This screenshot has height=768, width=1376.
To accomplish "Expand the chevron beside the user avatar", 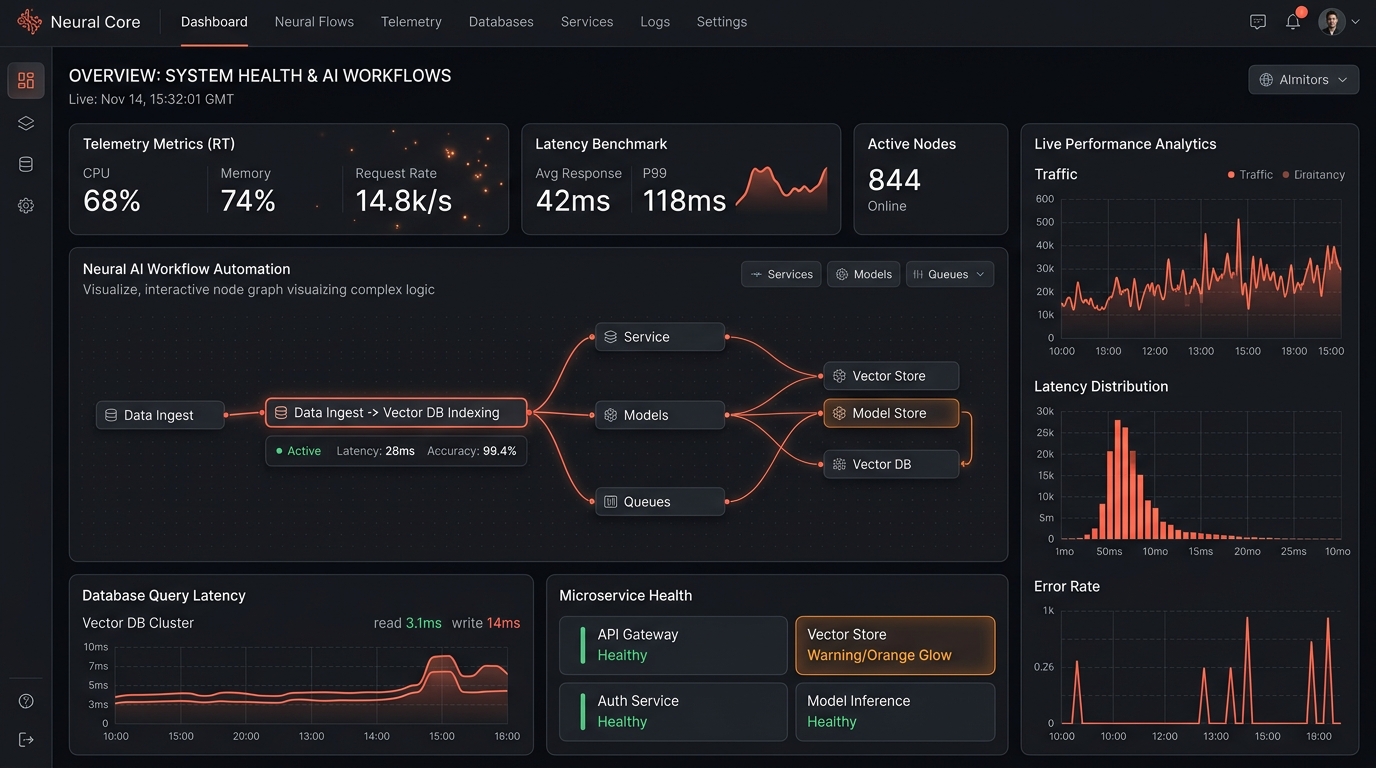I will tap(1355, 22).
